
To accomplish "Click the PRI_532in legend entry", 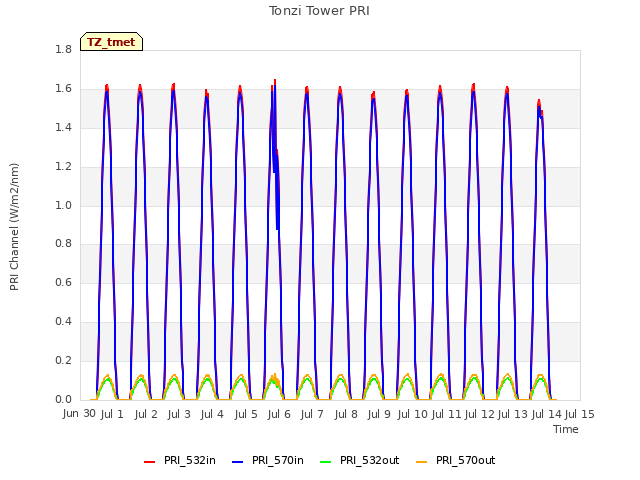I will (180, 460).
